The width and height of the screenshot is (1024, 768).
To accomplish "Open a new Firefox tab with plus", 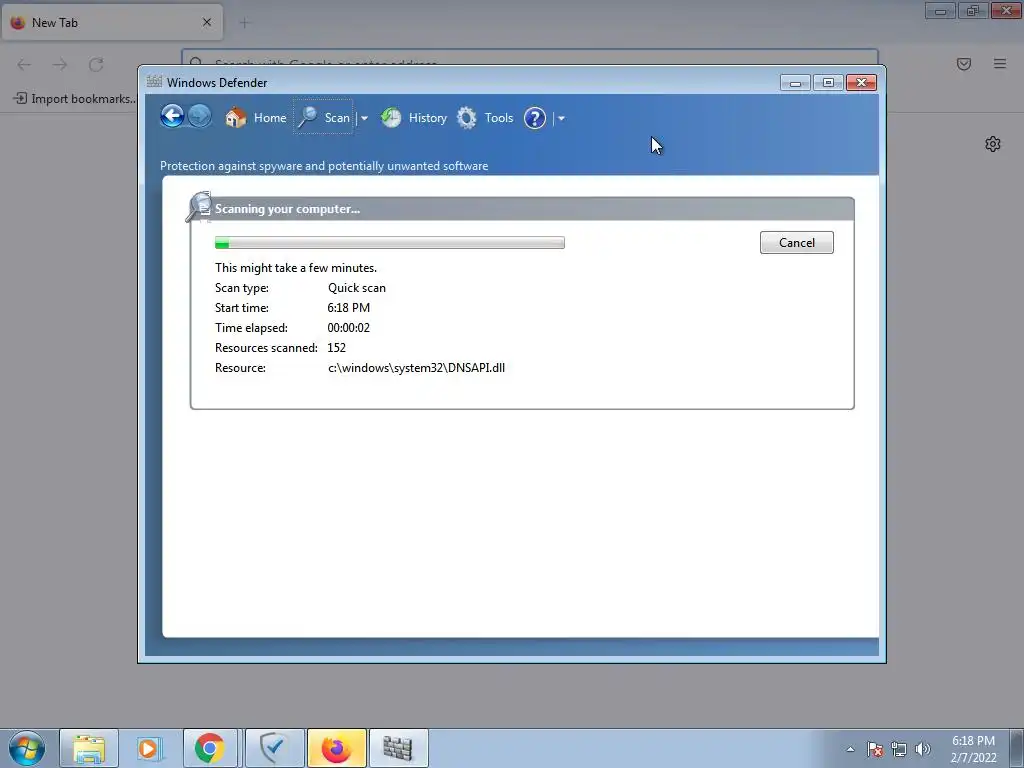I will point(245,23).
